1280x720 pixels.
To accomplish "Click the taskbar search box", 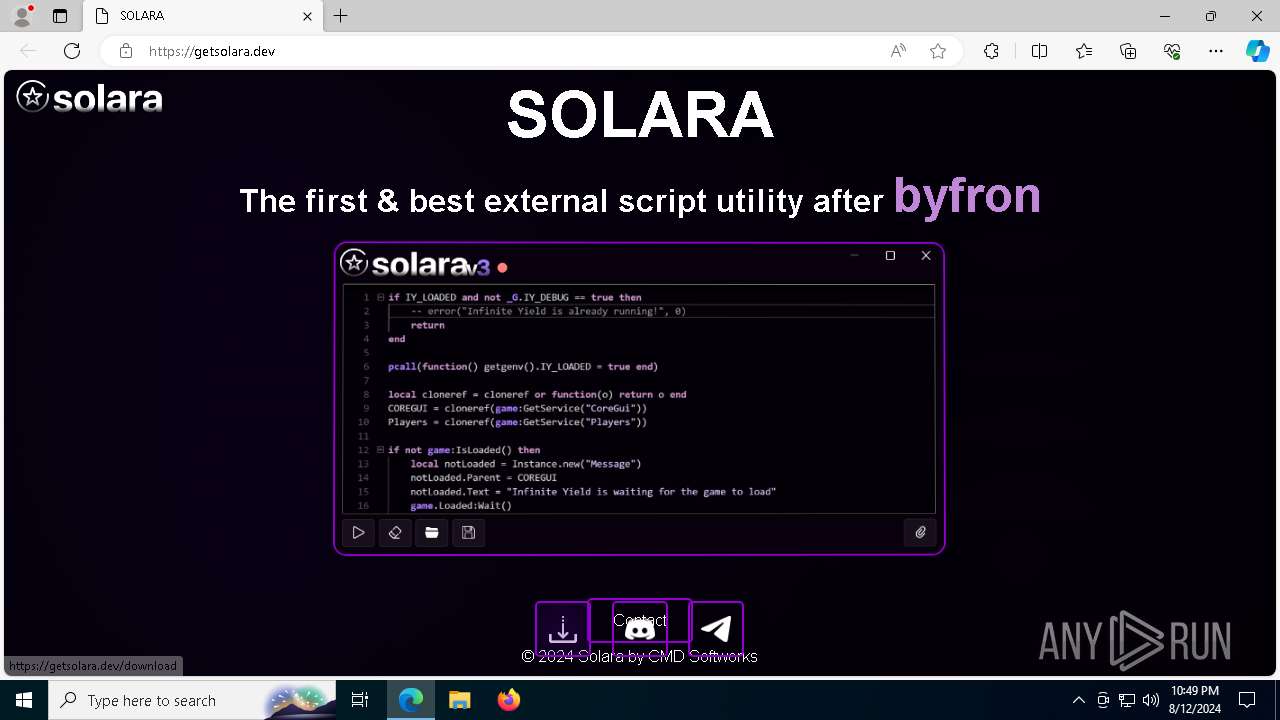I will point(192,700).
